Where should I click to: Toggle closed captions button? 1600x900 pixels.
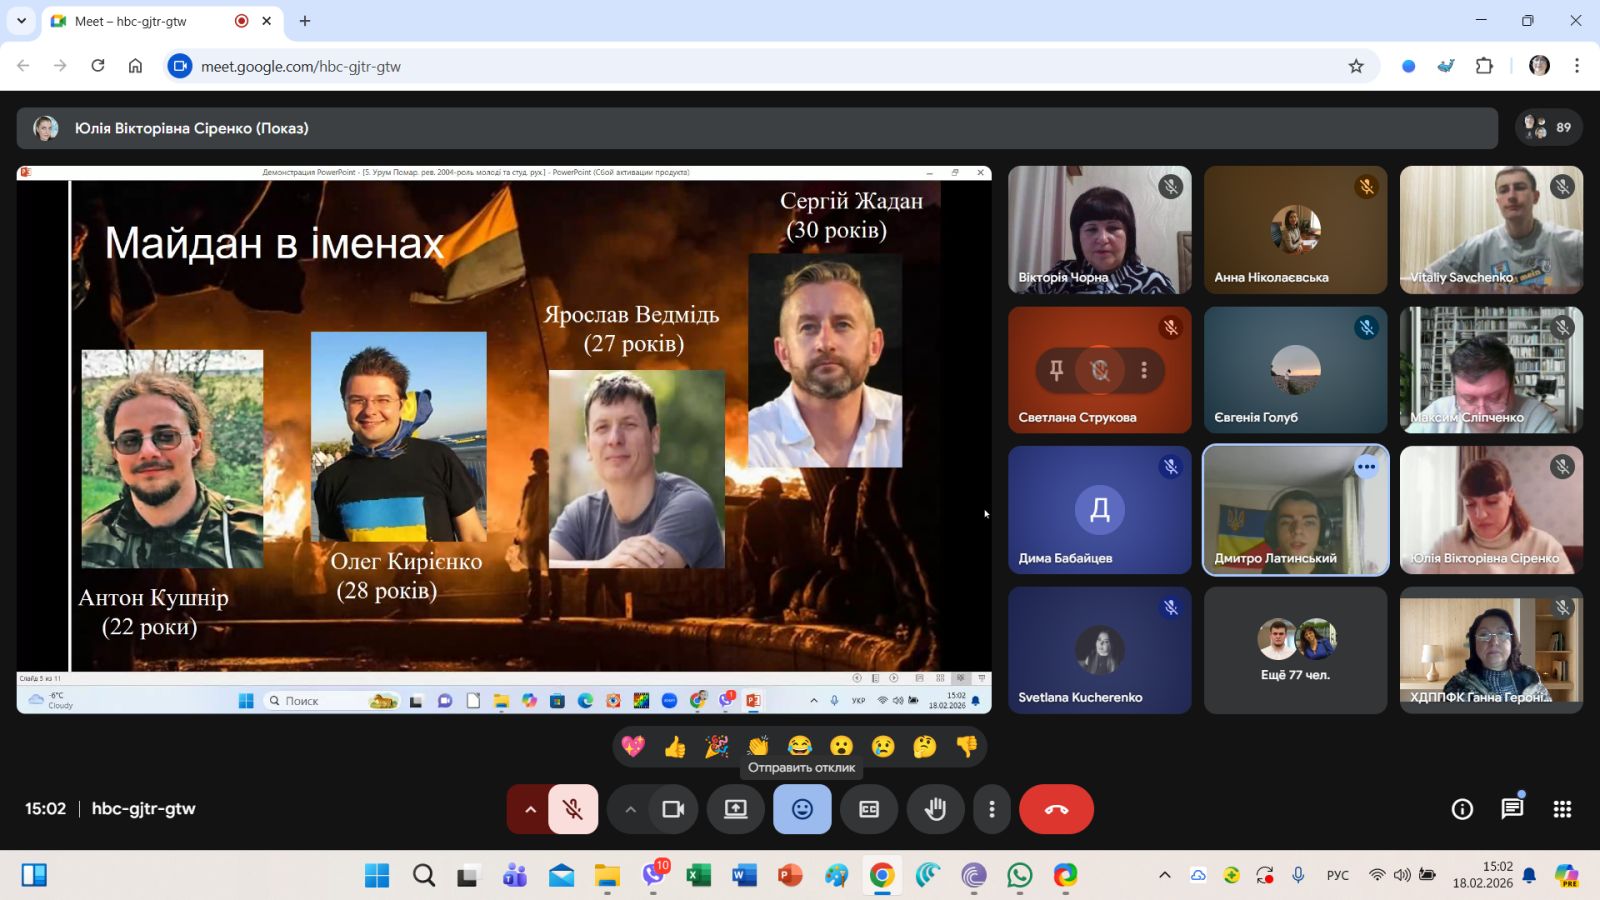point(869,809)
